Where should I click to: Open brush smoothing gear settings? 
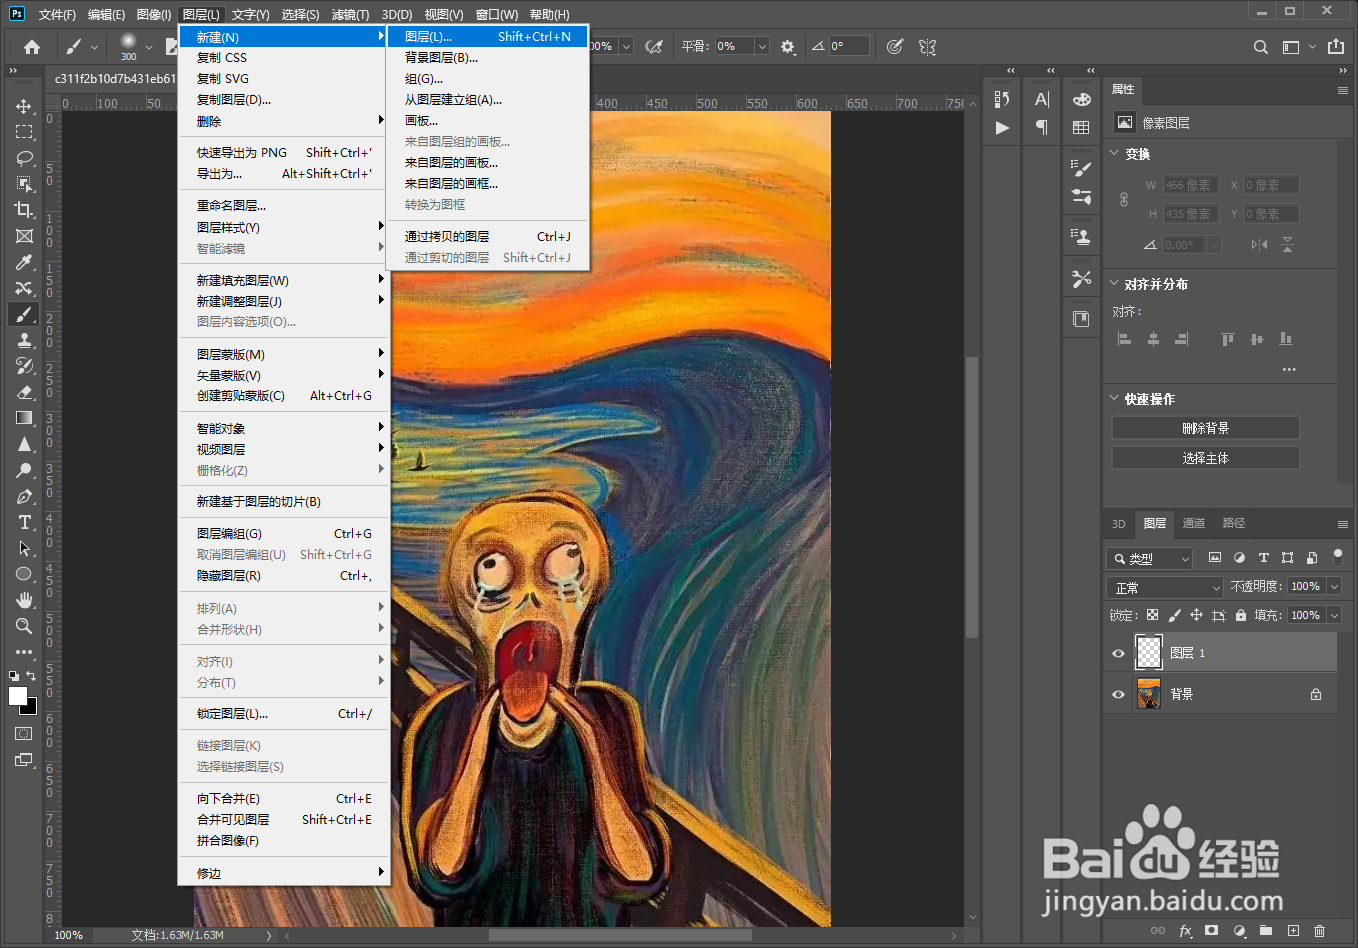coord(788,46)
